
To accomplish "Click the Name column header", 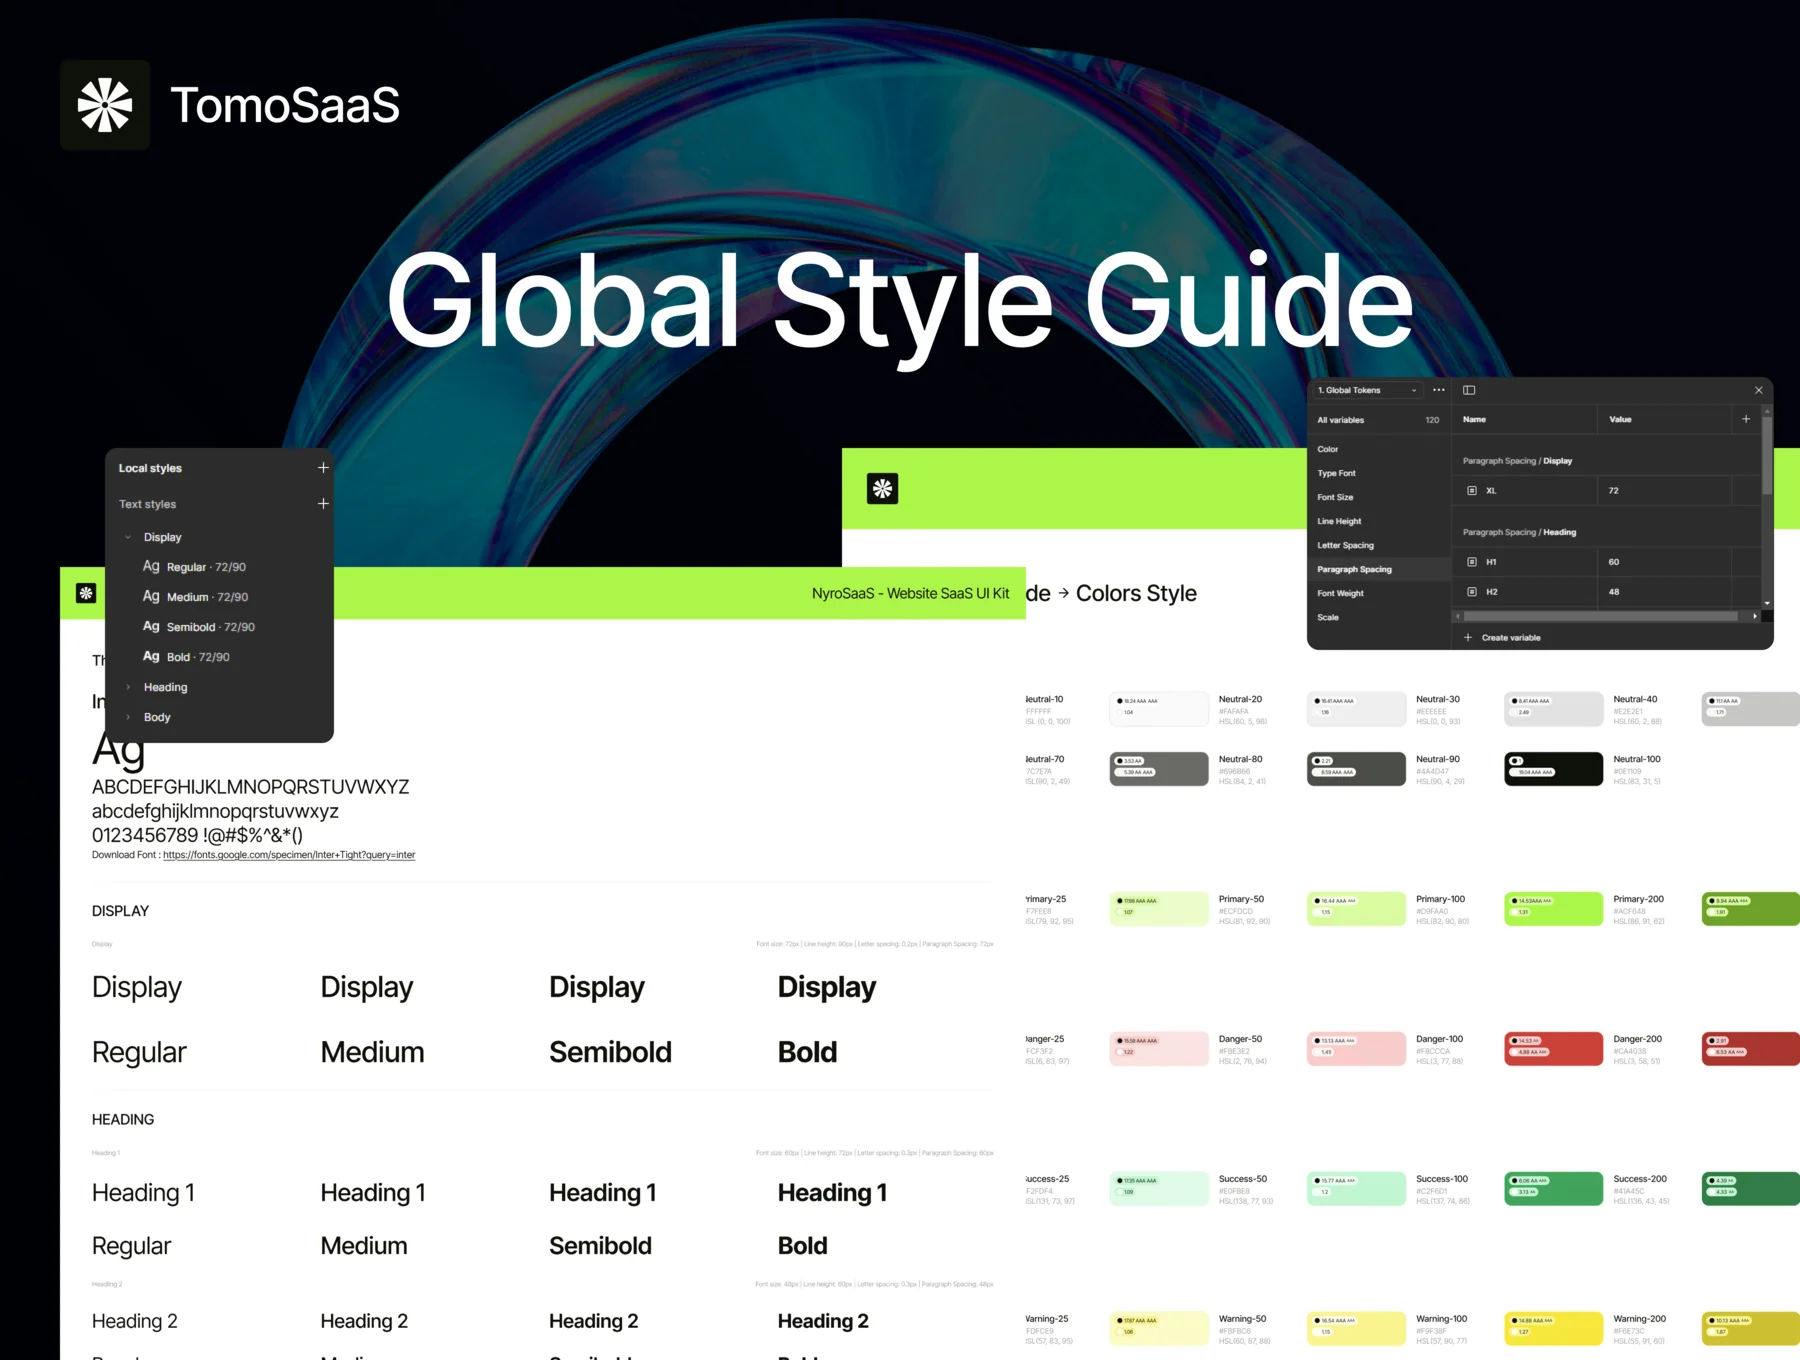I will [1474, 419].
